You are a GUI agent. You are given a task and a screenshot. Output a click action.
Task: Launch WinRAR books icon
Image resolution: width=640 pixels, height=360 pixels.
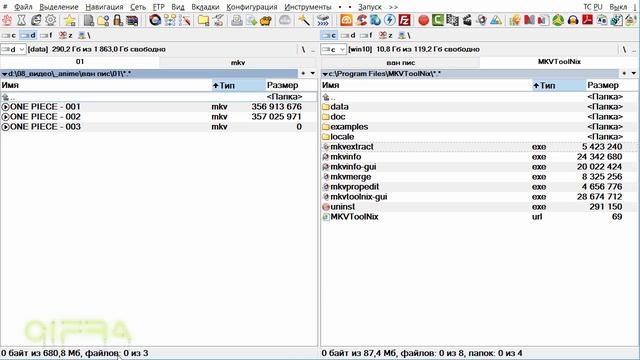click(x=132, y=20)
